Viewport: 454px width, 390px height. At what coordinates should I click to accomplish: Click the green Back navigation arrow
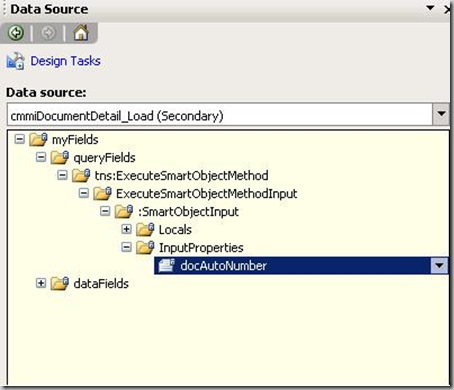[x=16, y=33]
